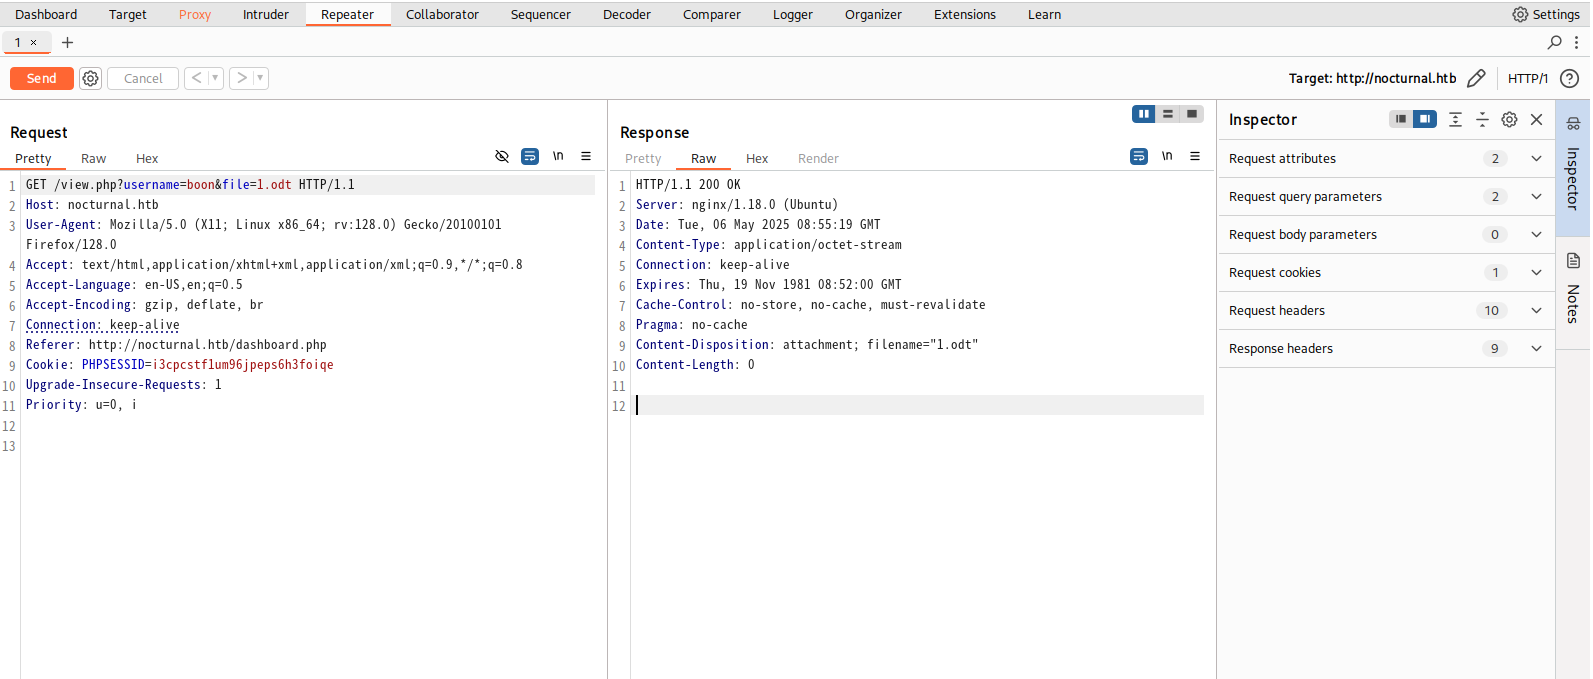Click the Content-Disposition response header line

click(807, 345)
